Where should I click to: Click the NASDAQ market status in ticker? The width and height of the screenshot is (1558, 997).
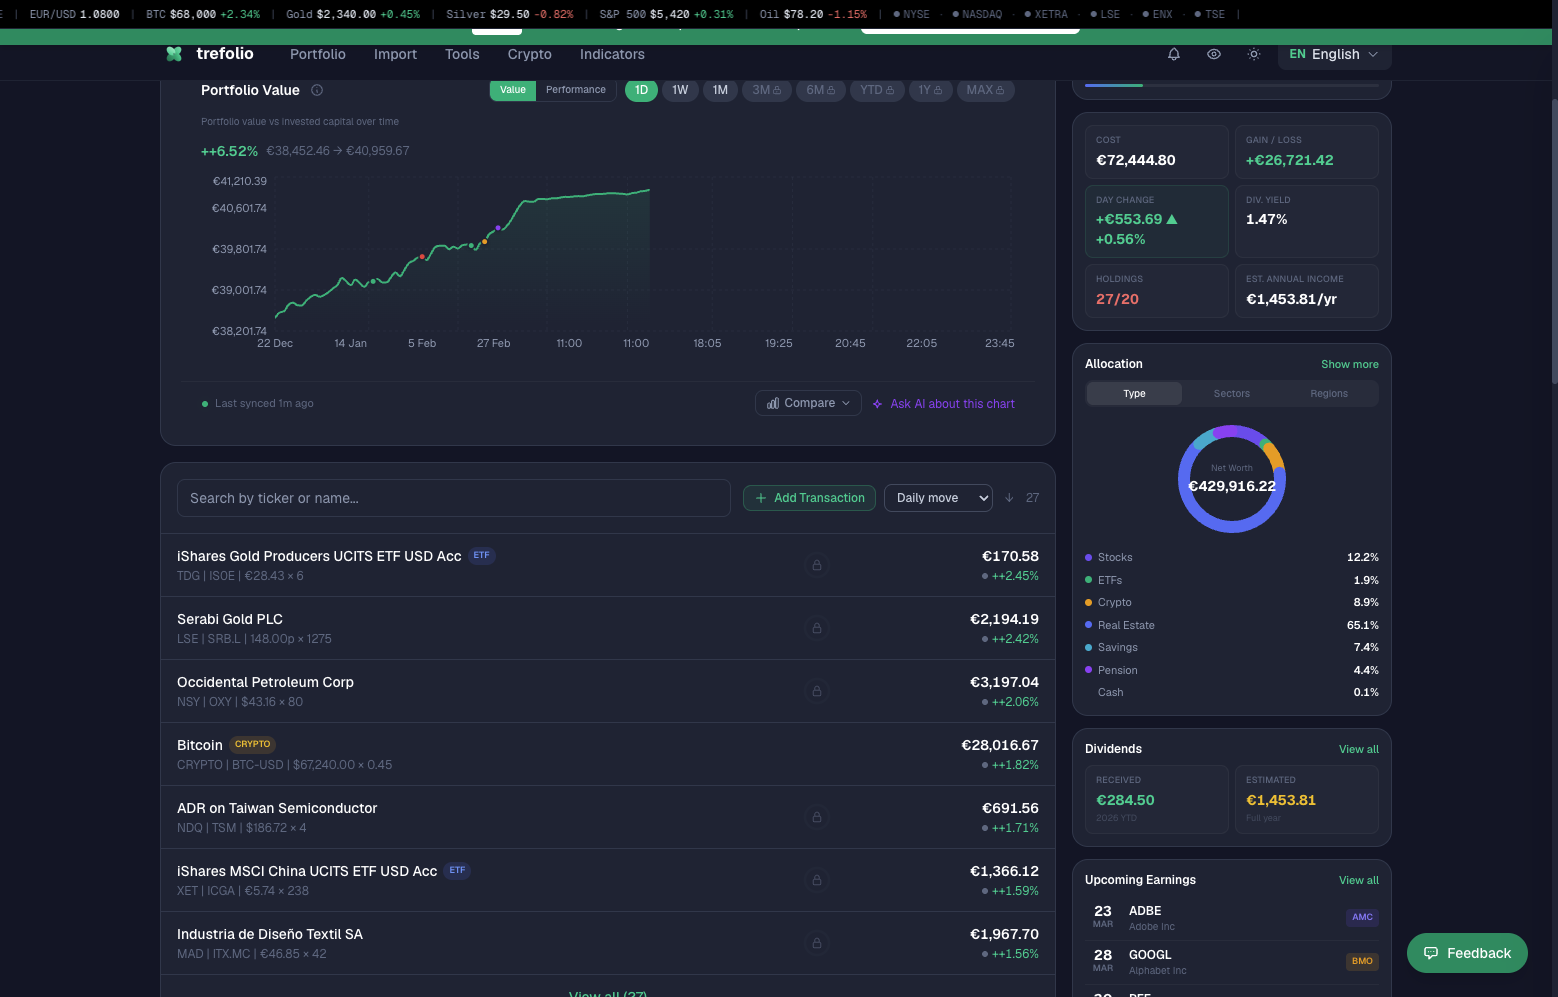point(977,14)
